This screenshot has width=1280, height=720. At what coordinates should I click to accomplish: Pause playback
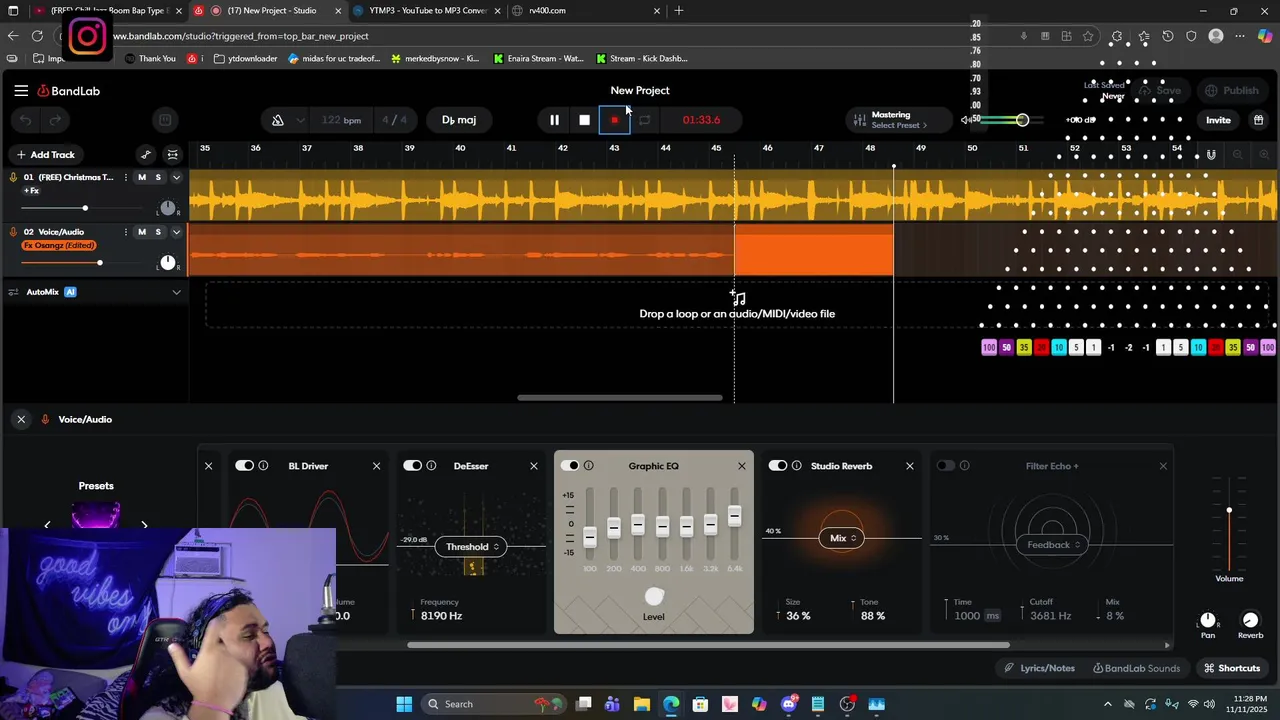point(554,120)
